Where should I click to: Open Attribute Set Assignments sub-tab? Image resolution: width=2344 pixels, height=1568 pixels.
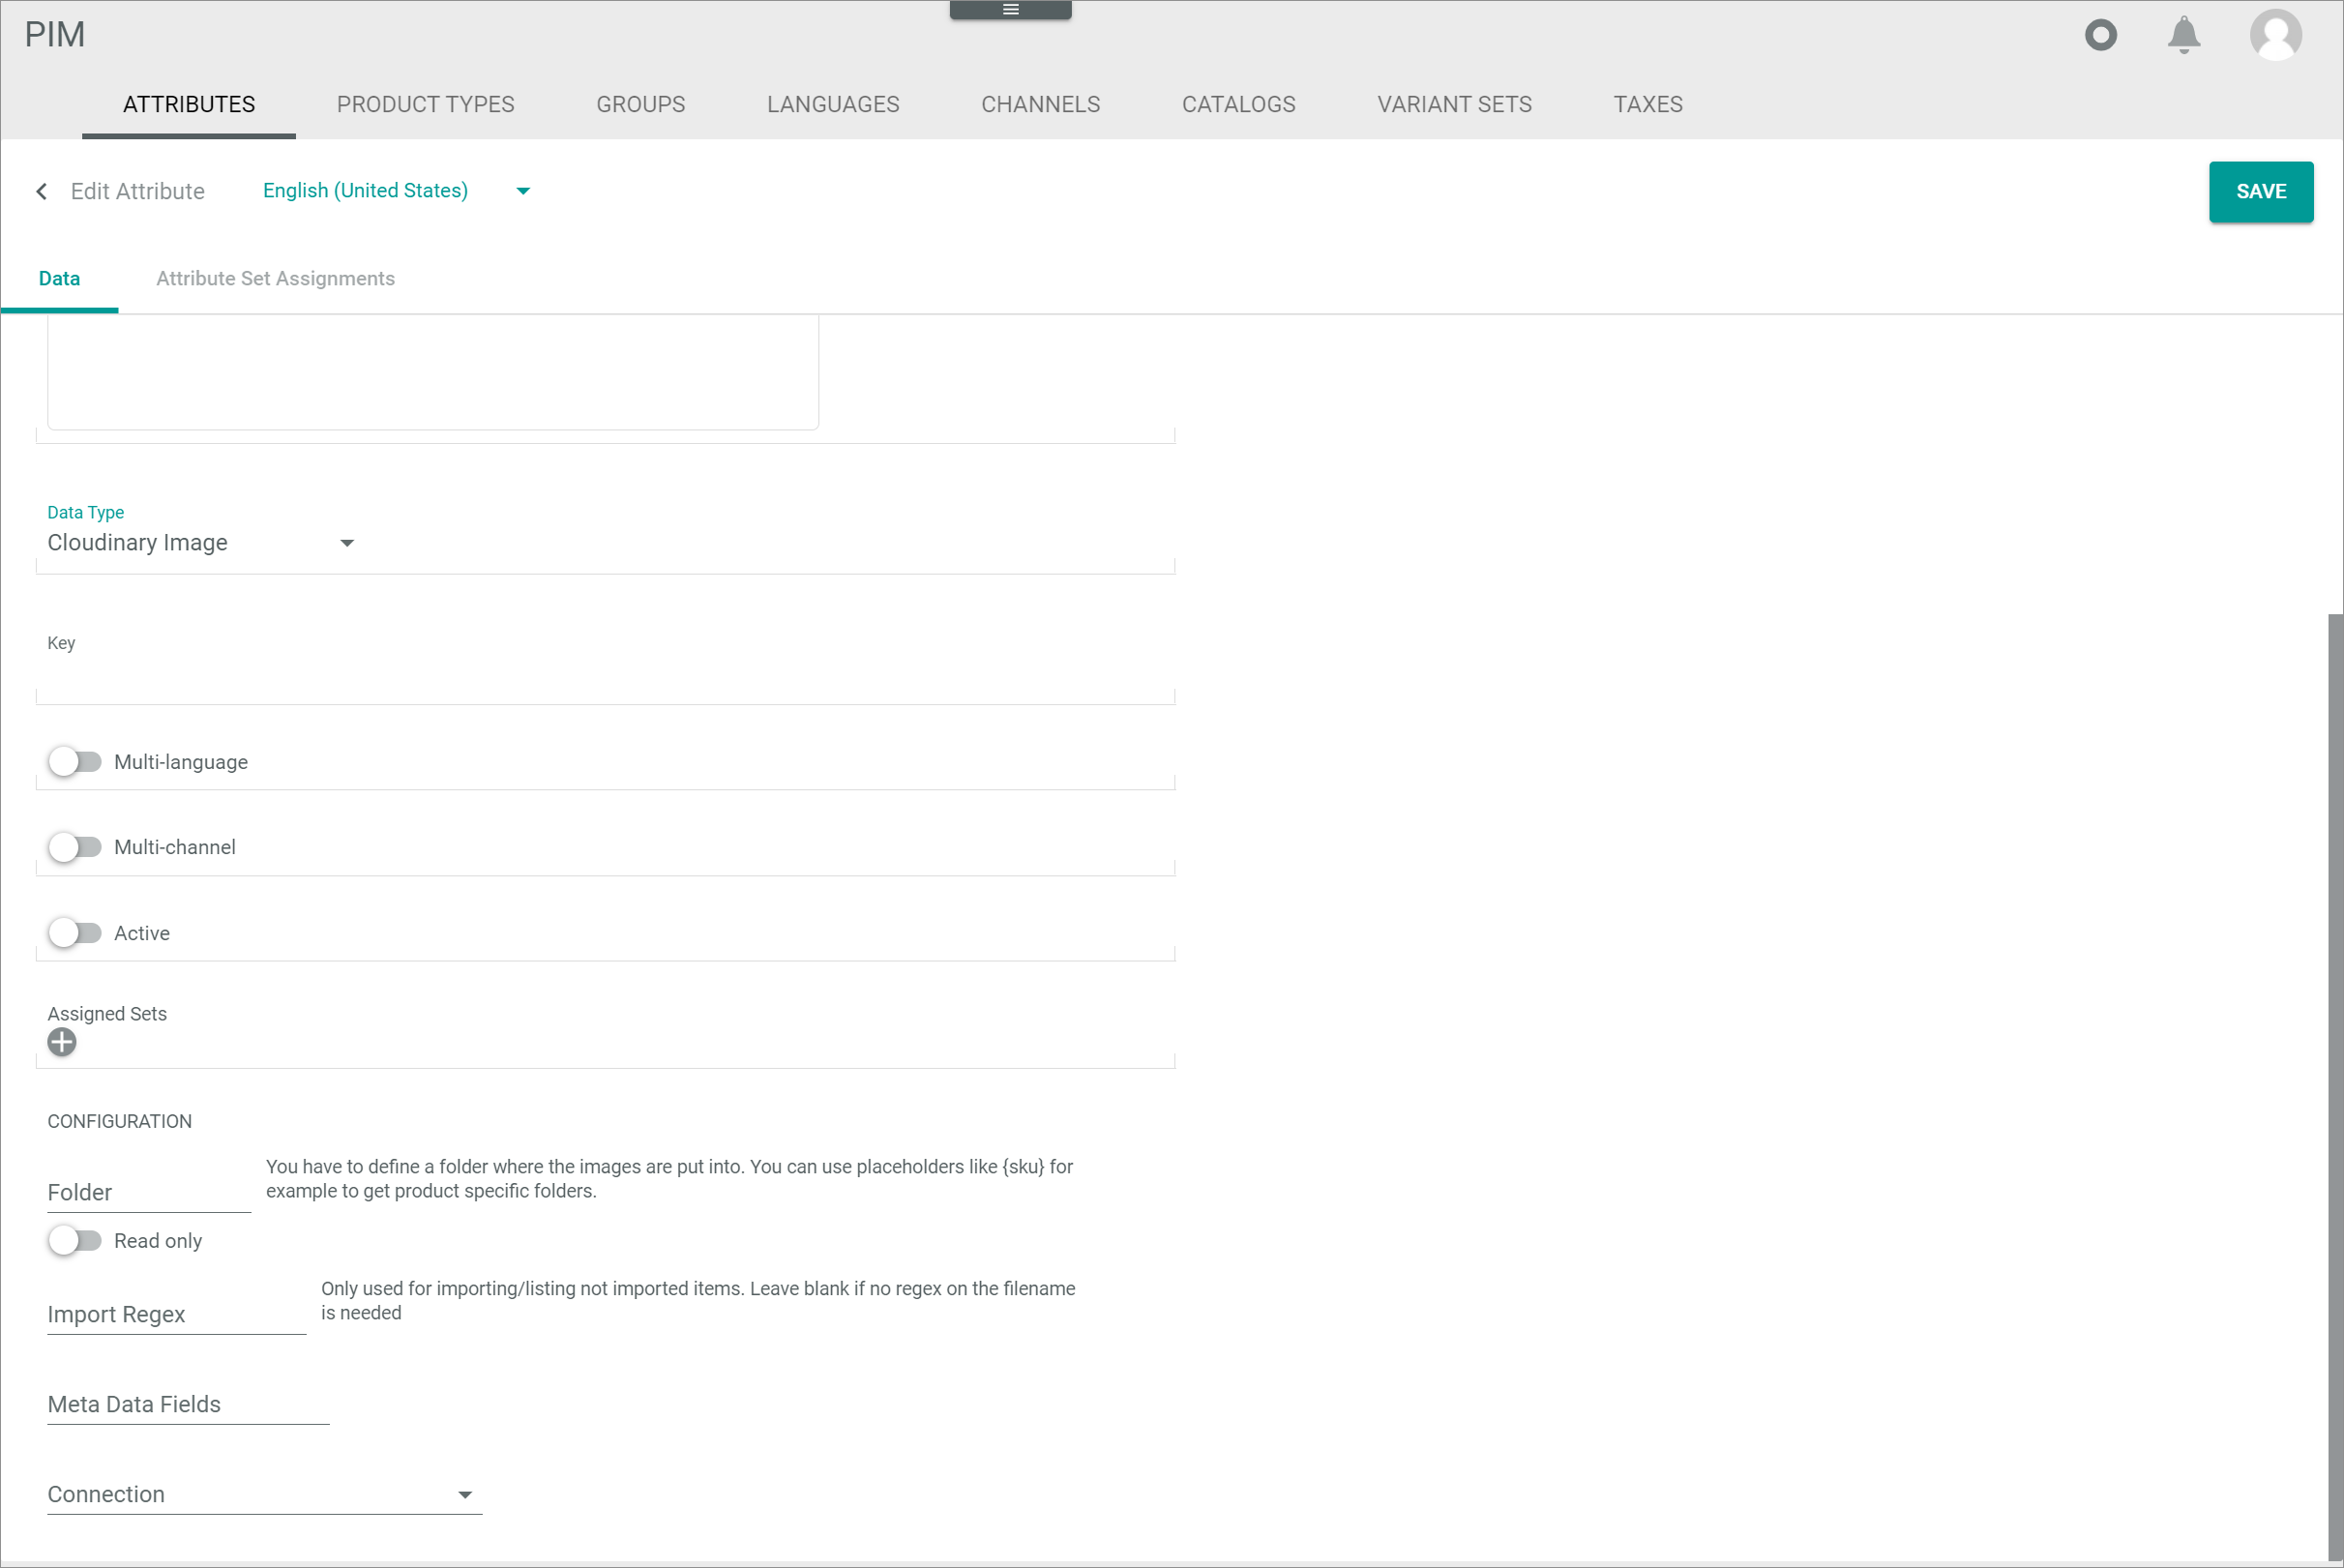(275, 279)
